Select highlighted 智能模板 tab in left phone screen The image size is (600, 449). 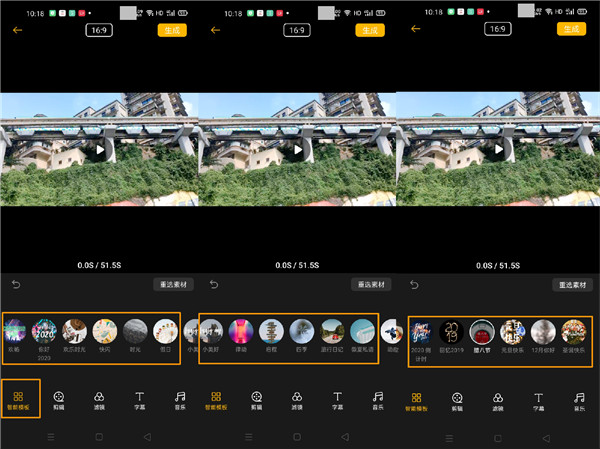point(18,400)
